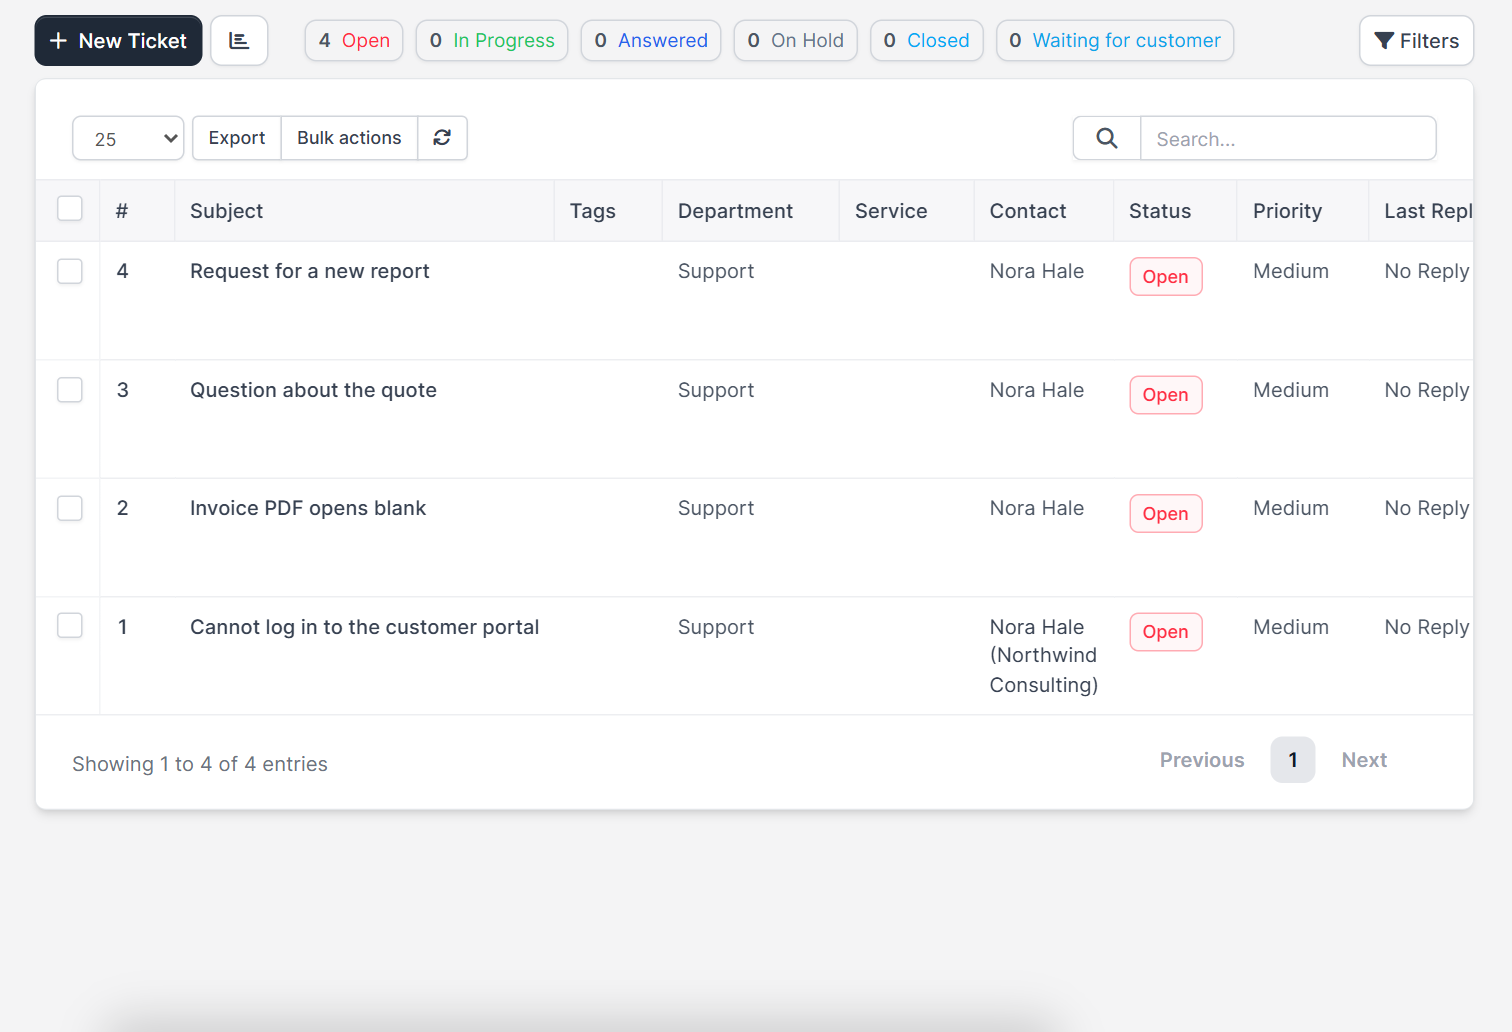Open ticket Request for a new report
Screen dimensions: 1512x1032
pos(310,271)
